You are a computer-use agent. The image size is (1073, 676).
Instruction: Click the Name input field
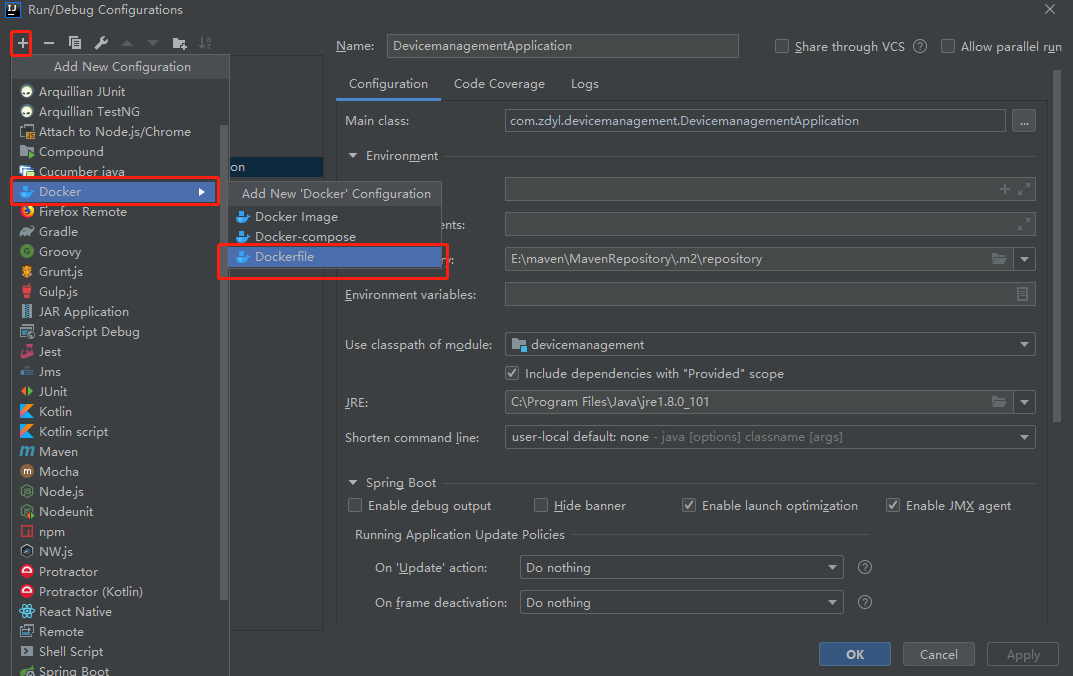(x=563, y=46)
